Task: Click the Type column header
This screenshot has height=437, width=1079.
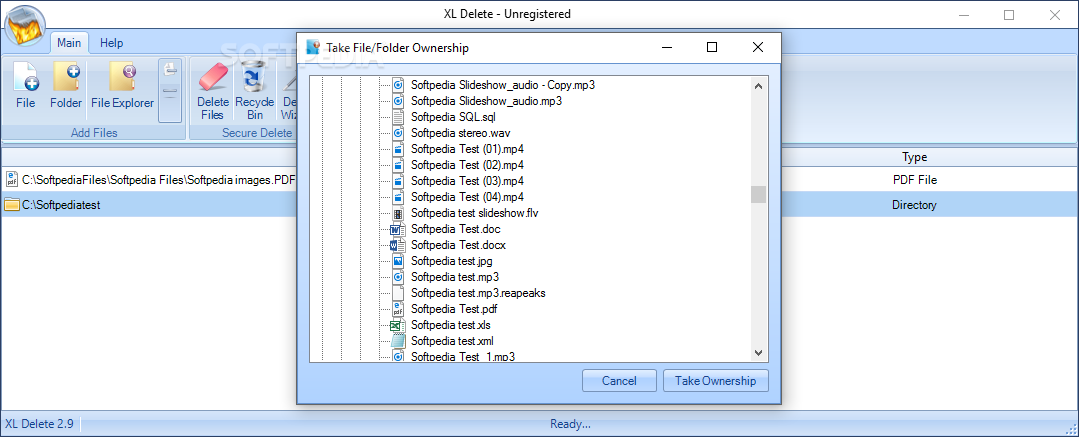Action: coord(915,158)
